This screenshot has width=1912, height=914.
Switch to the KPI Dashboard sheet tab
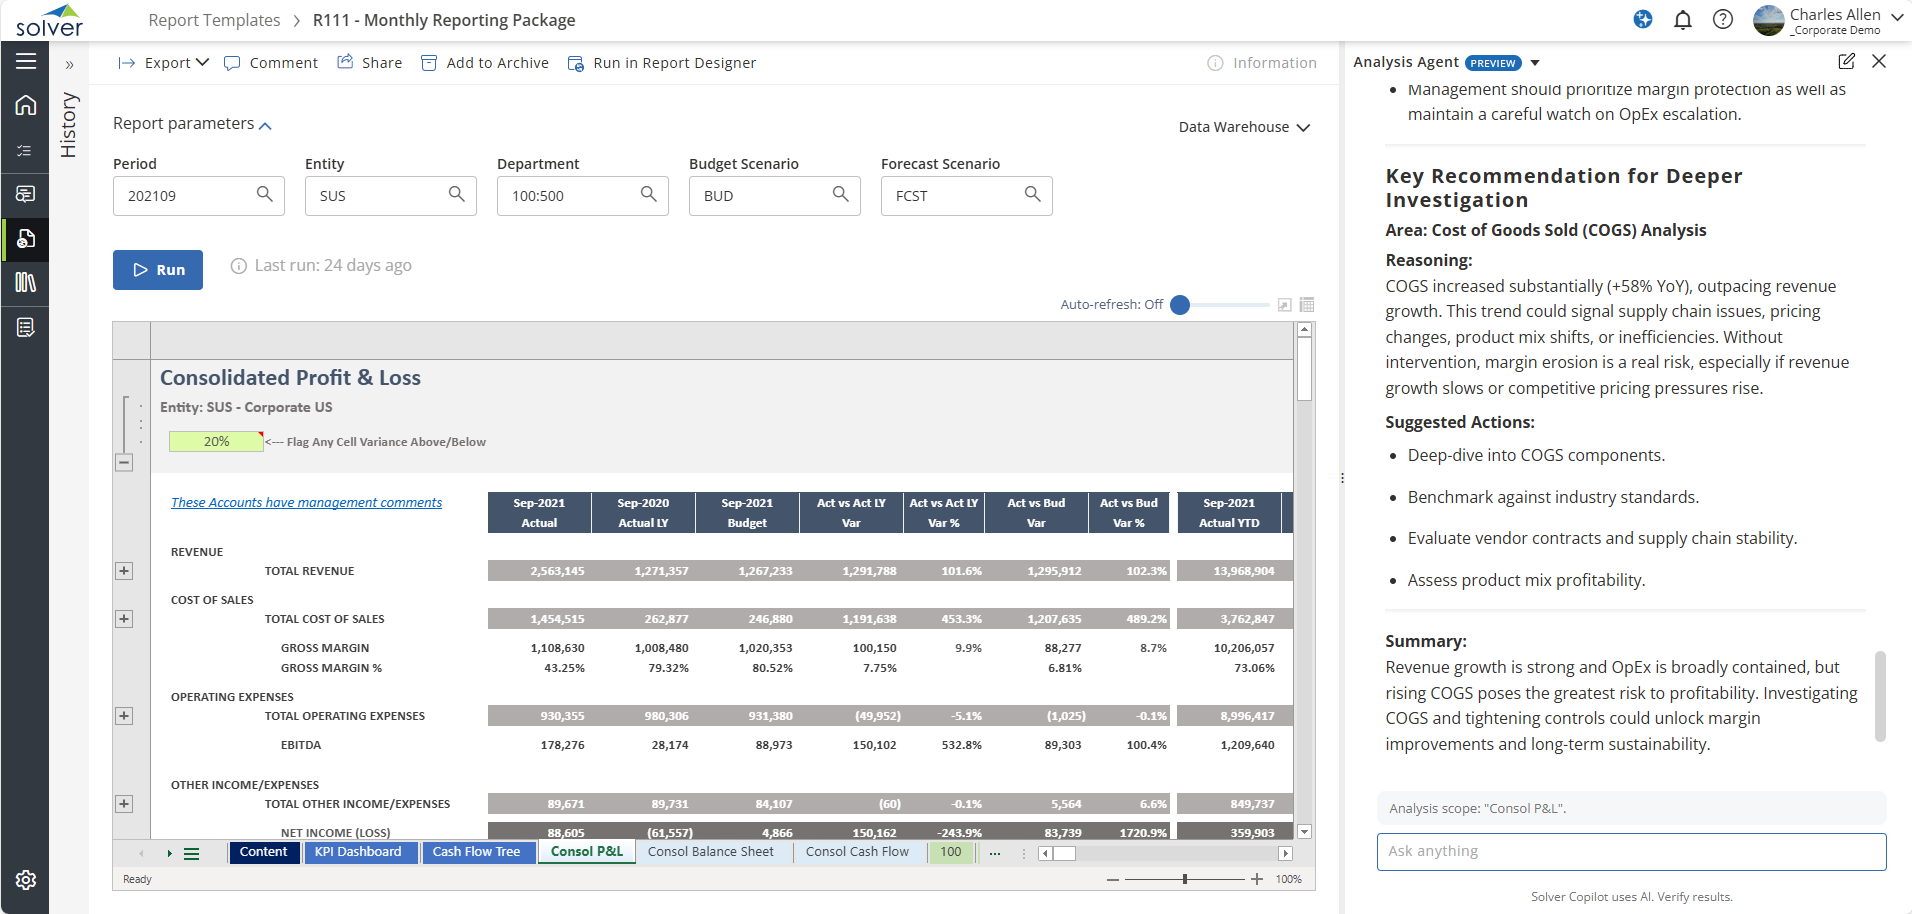[358, 852]
